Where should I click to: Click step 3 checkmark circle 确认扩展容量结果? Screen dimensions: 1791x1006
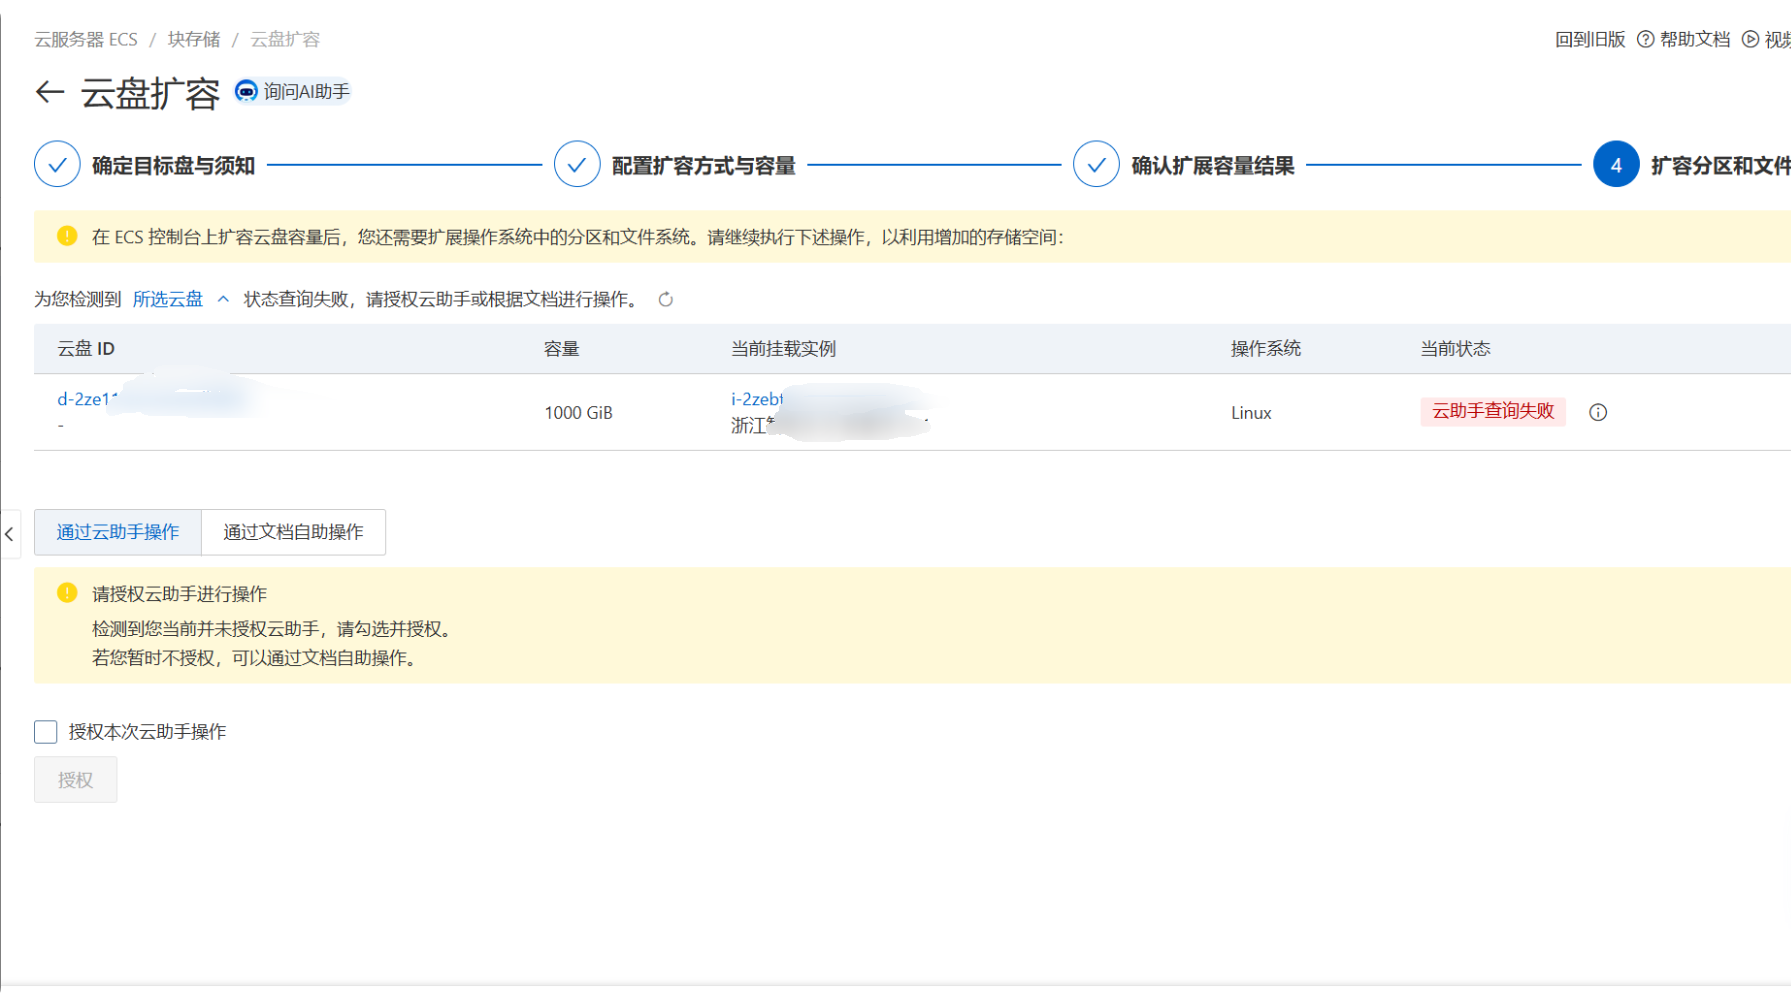1096,165
